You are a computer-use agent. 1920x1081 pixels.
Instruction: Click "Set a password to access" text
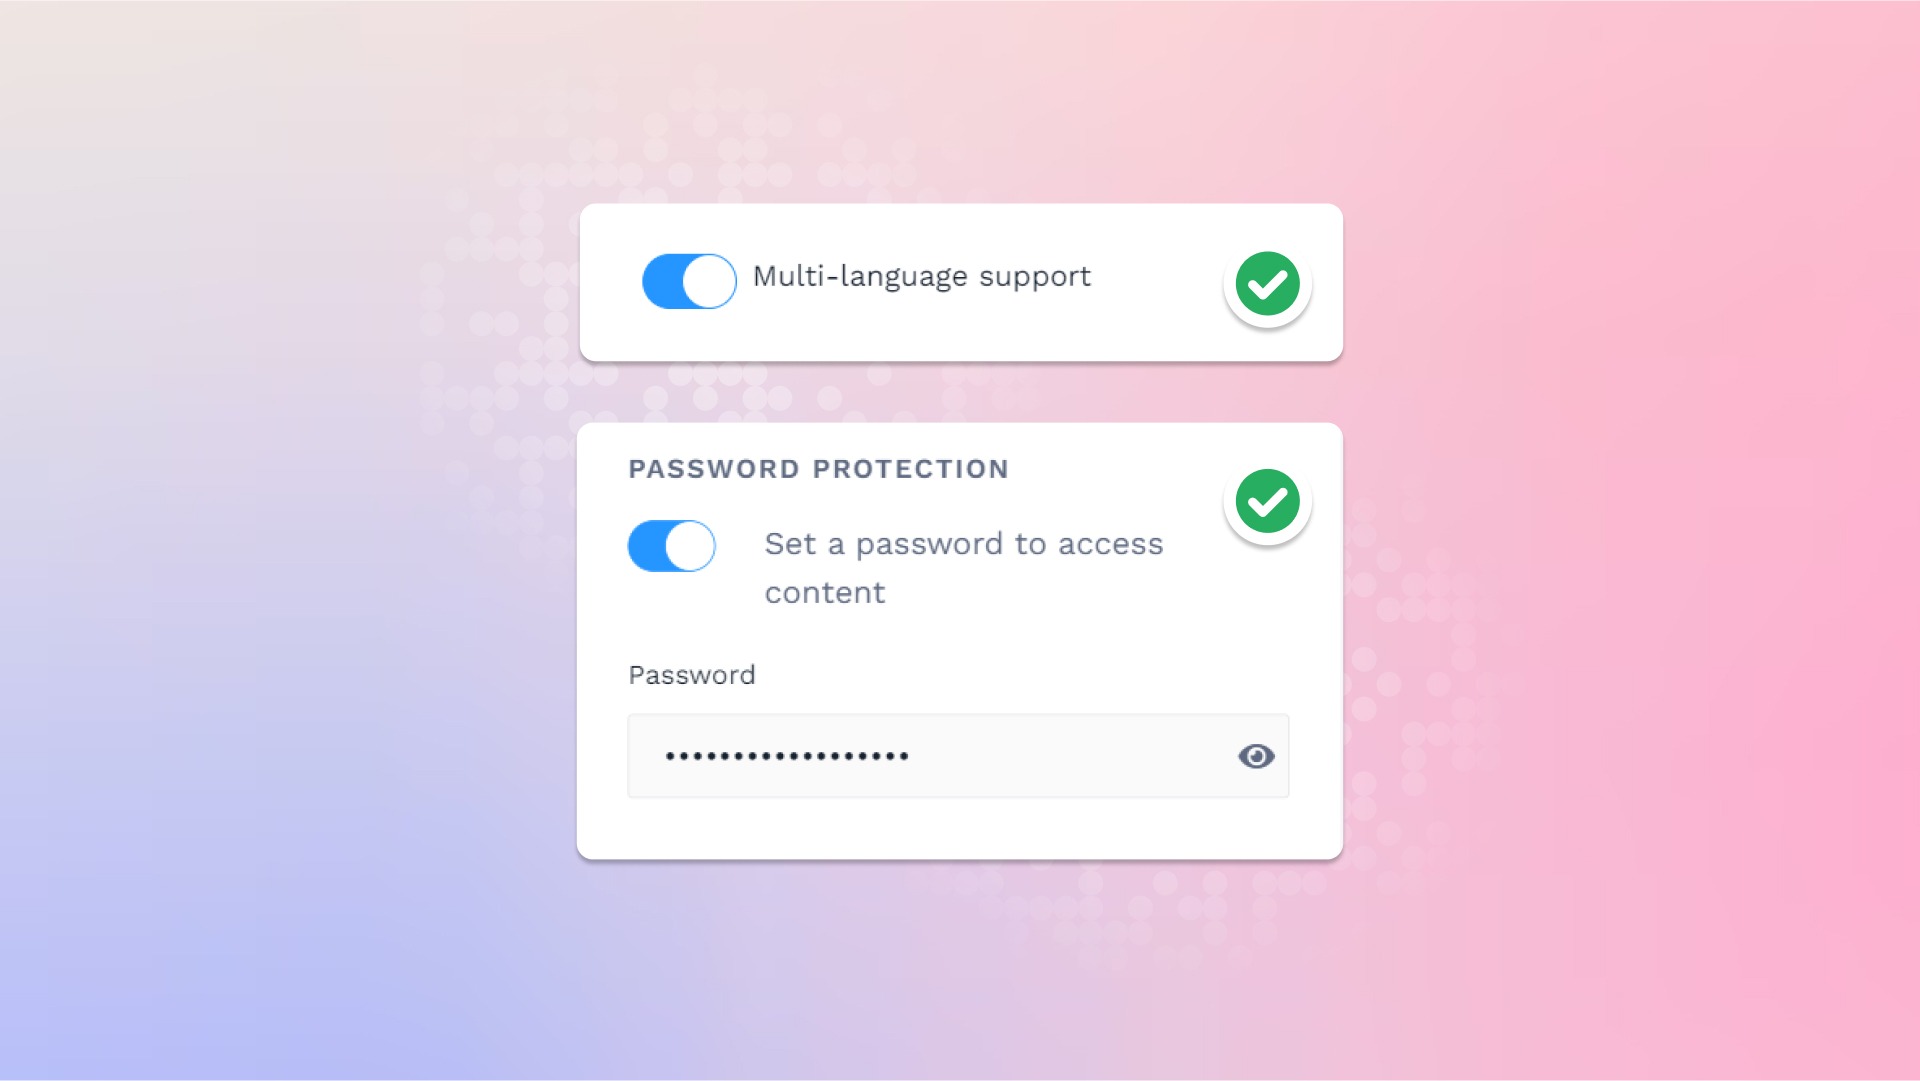click(964, 544)
